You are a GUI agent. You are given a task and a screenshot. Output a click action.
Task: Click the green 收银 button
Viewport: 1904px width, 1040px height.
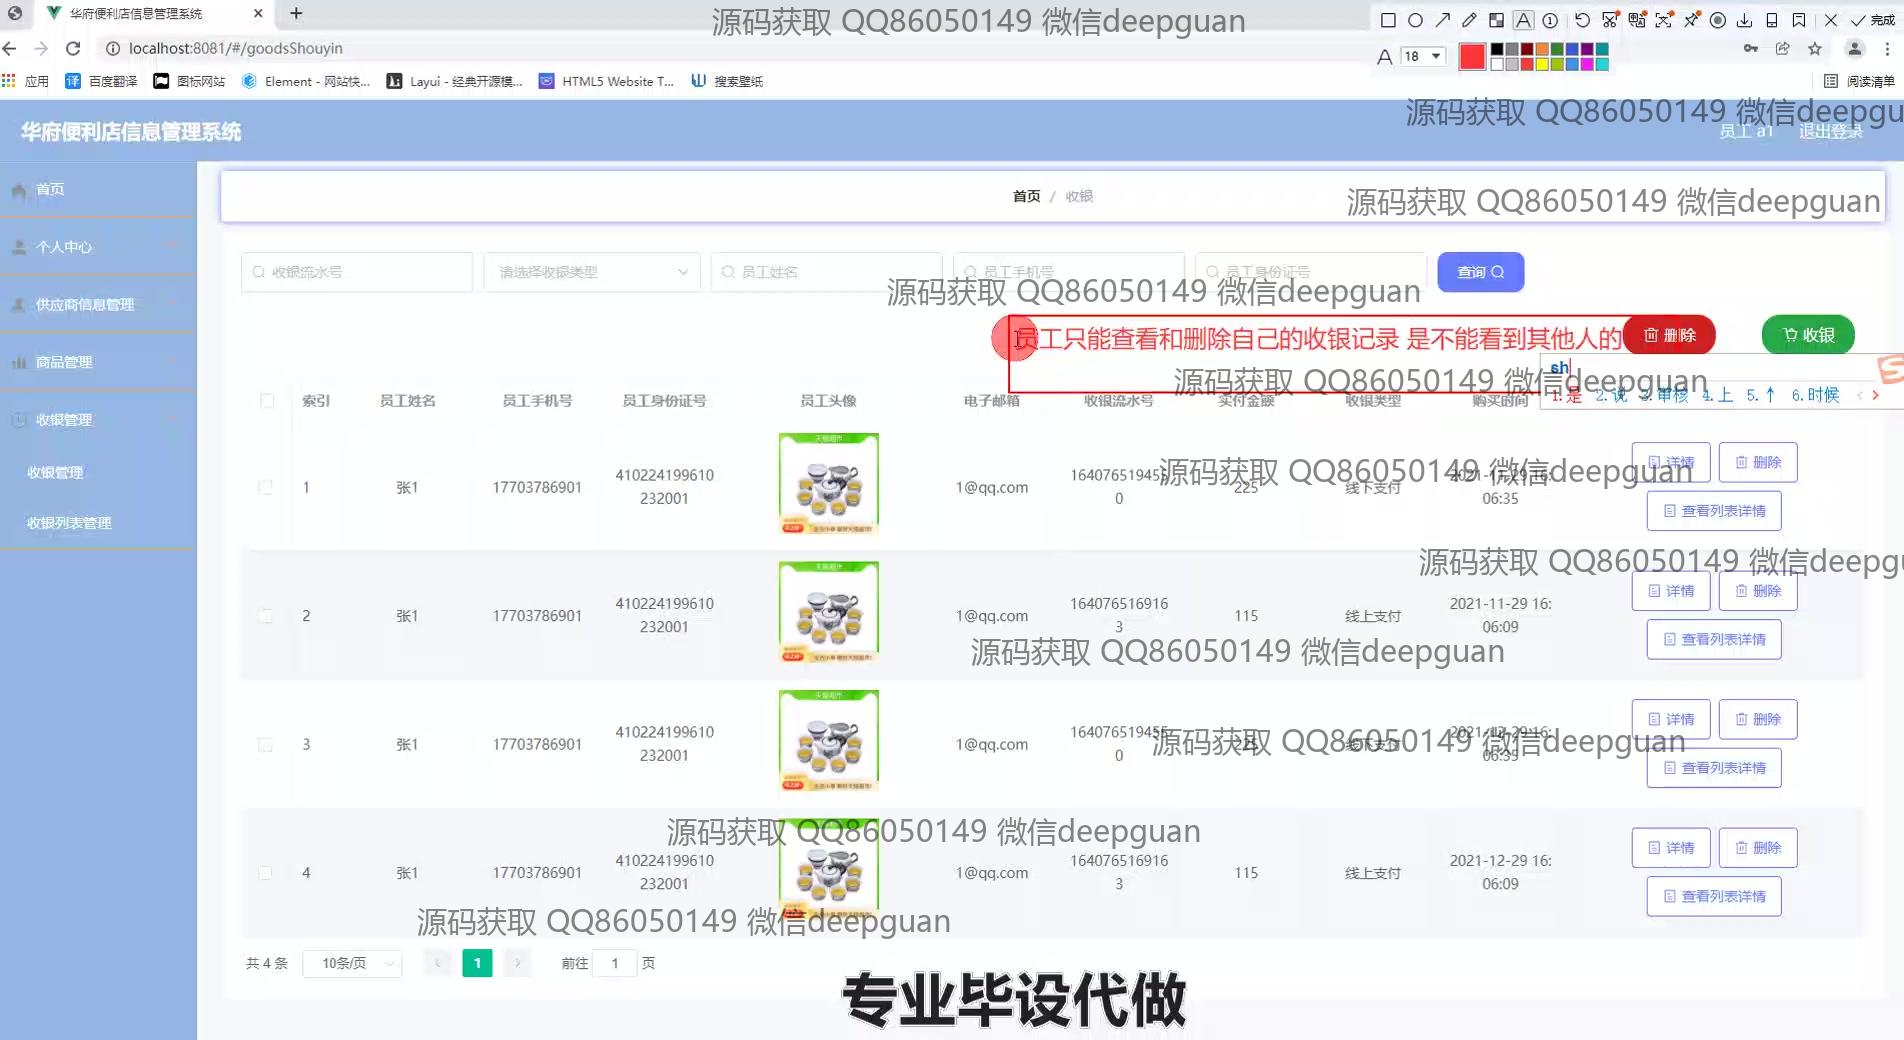point(1808,335)
